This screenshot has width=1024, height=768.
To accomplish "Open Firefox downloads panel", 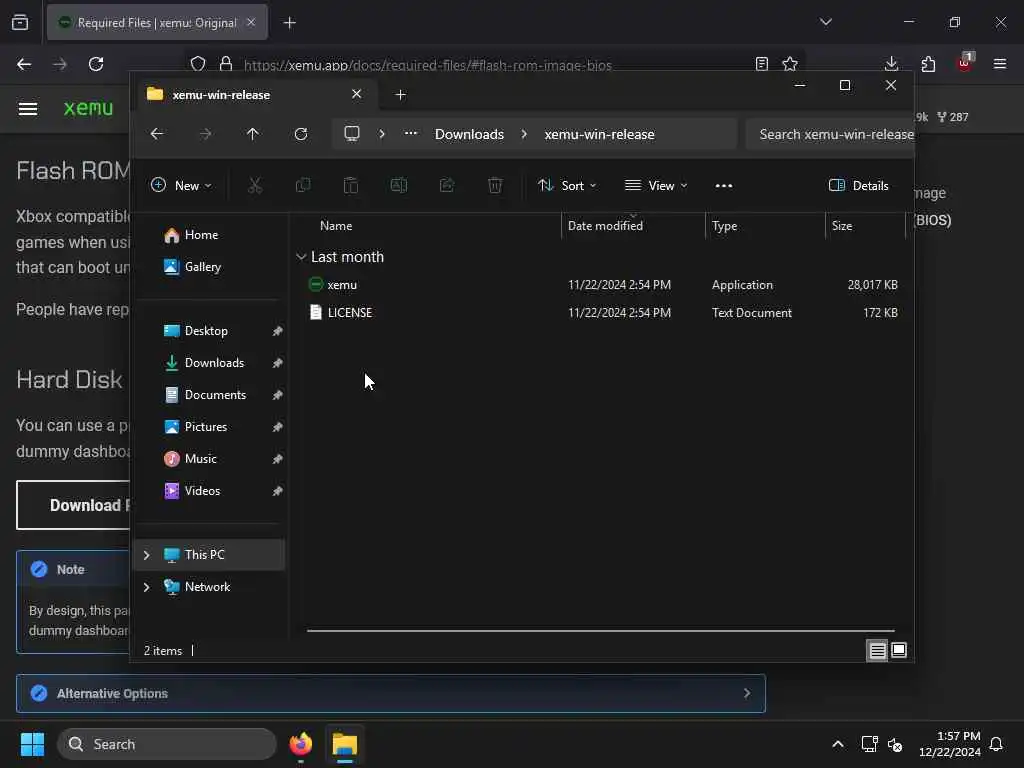I will [x=891, y=64].
